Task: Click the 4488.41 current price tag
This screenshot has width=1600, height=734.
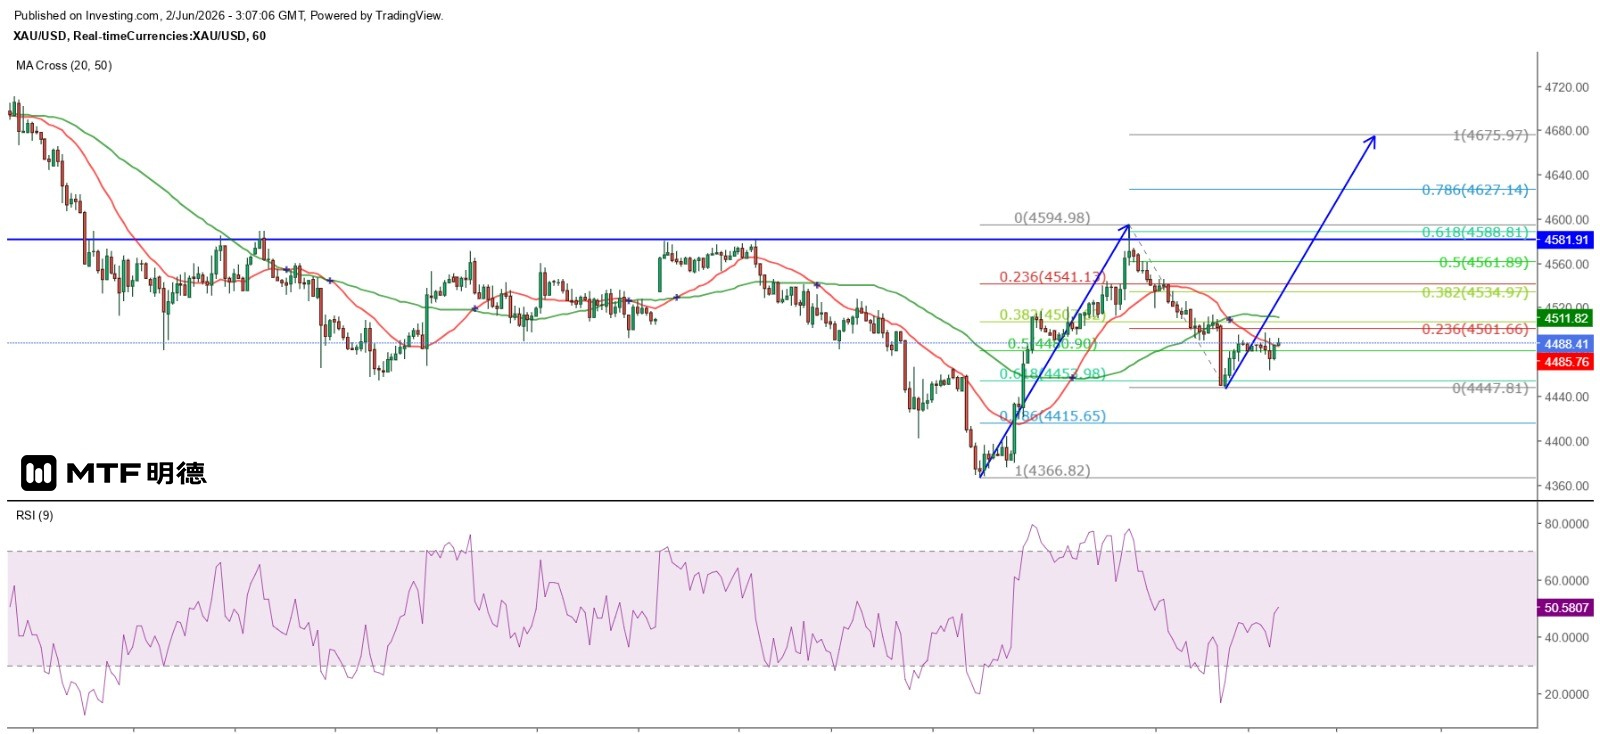Action: (x=1566, y=344)
